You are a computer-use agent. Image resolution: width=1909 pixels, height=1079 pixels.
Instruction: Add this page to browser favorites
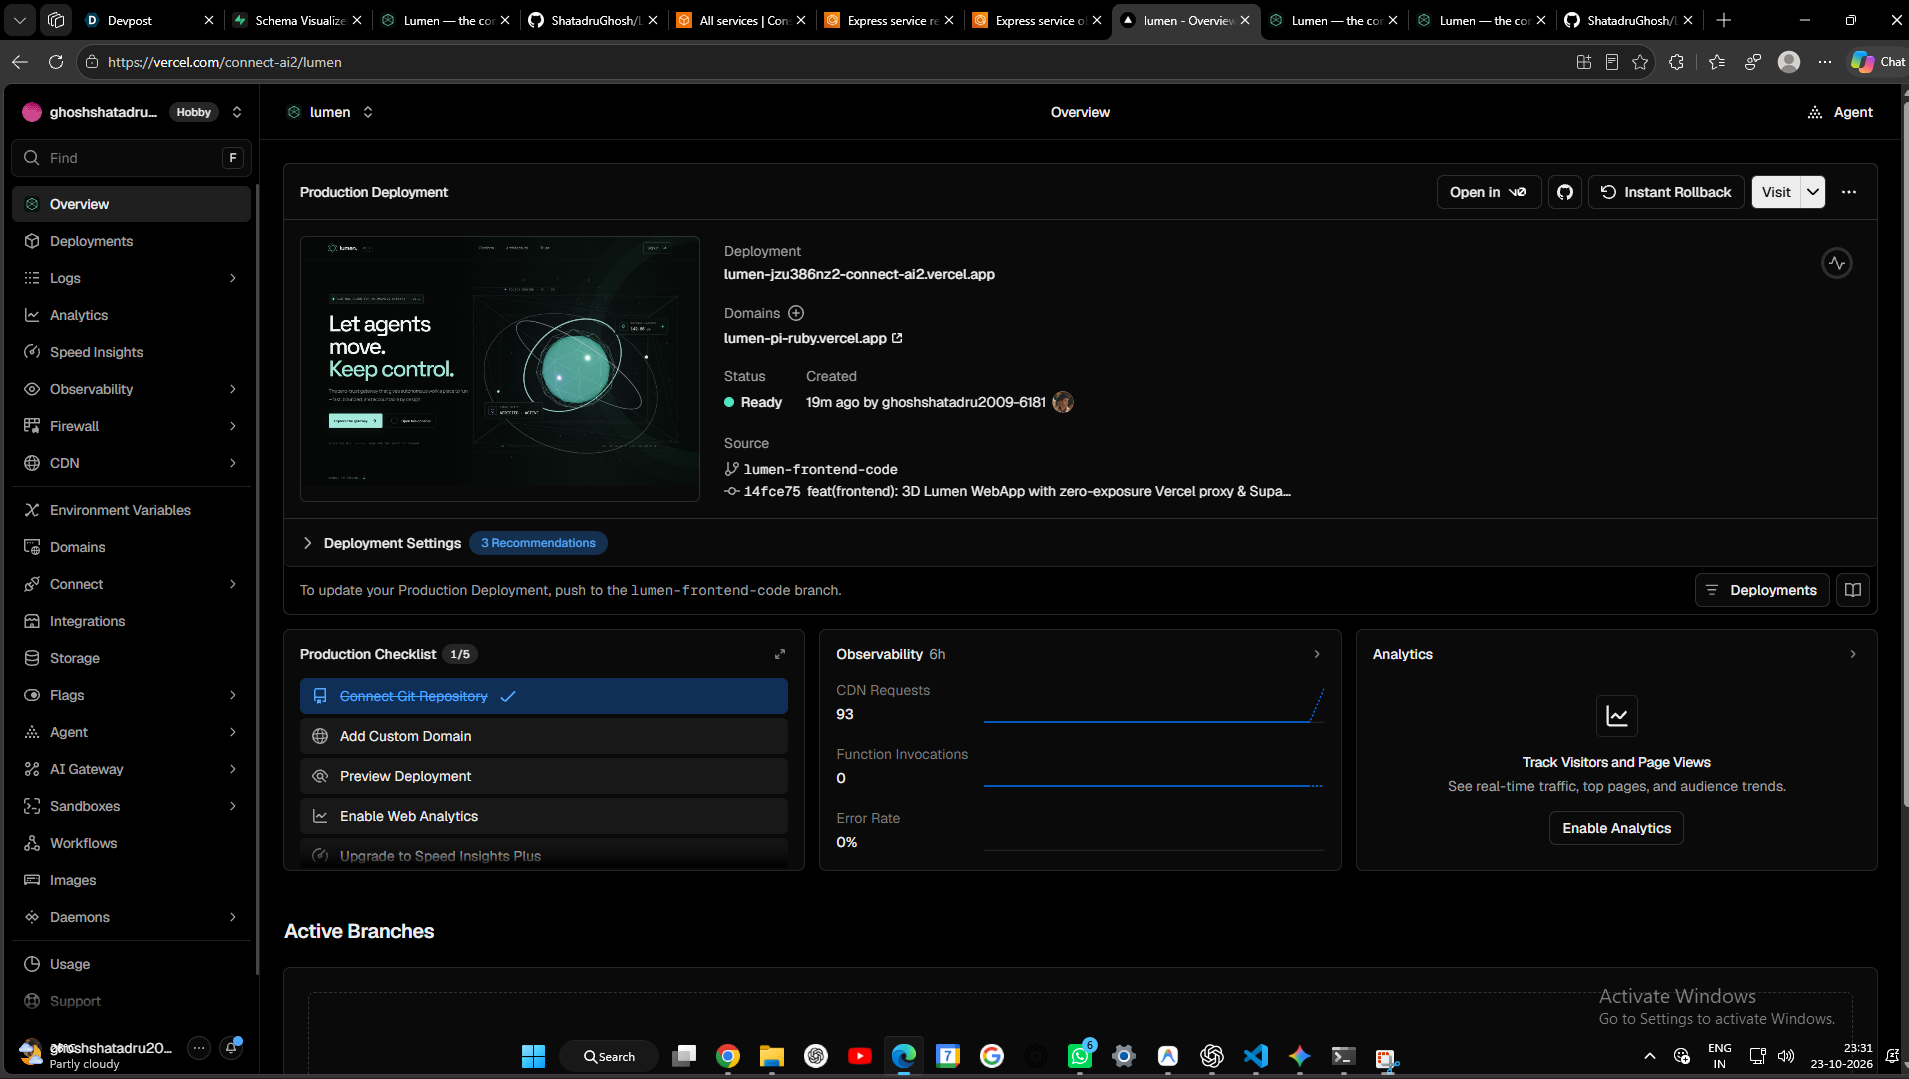1640,62
